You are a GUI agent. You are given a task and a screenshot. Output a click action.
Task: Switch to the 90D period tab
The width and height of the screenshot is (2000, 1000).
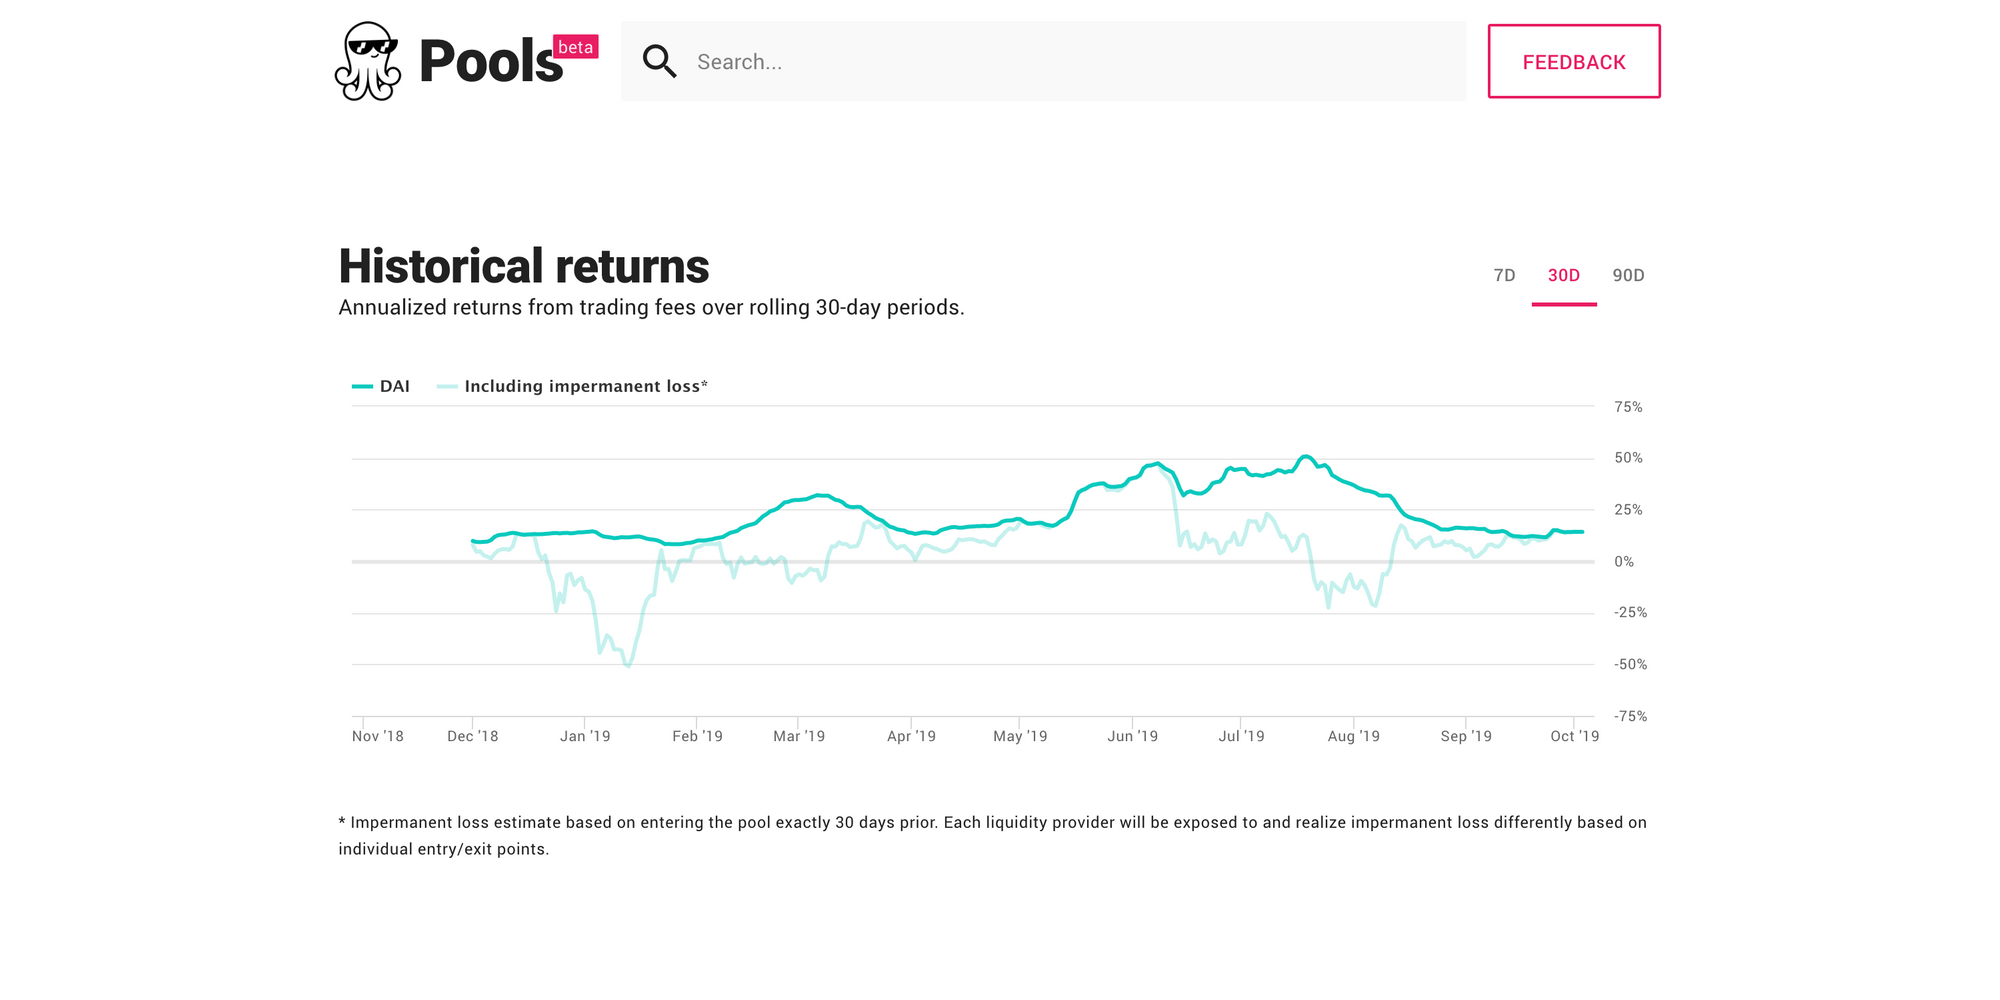1628,275
